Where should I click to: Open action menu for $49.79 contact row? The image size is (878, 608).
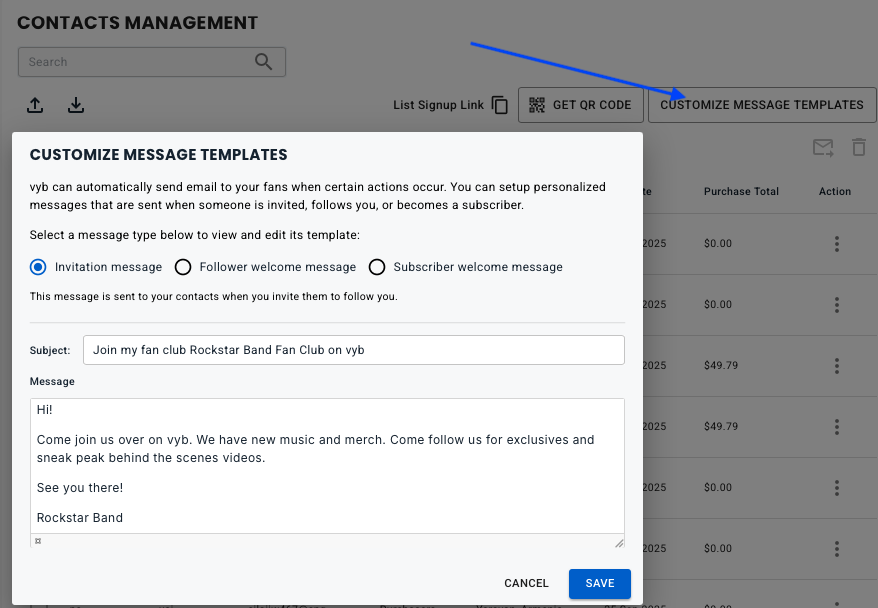click(x=836, y=366)
